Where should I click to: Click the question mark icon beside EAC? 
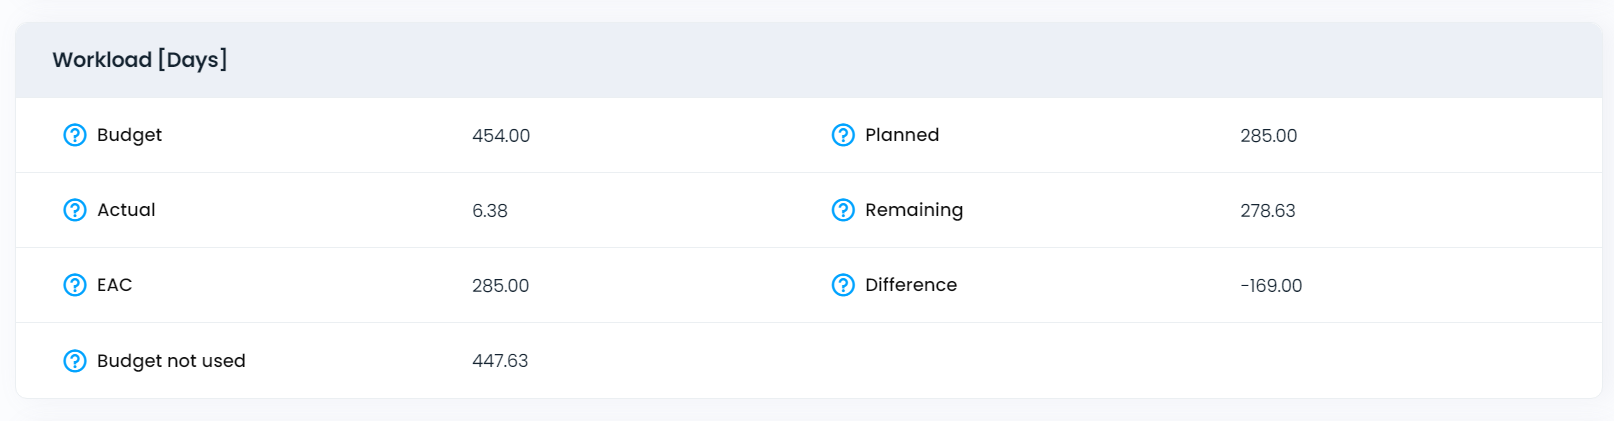coord(75,285)
